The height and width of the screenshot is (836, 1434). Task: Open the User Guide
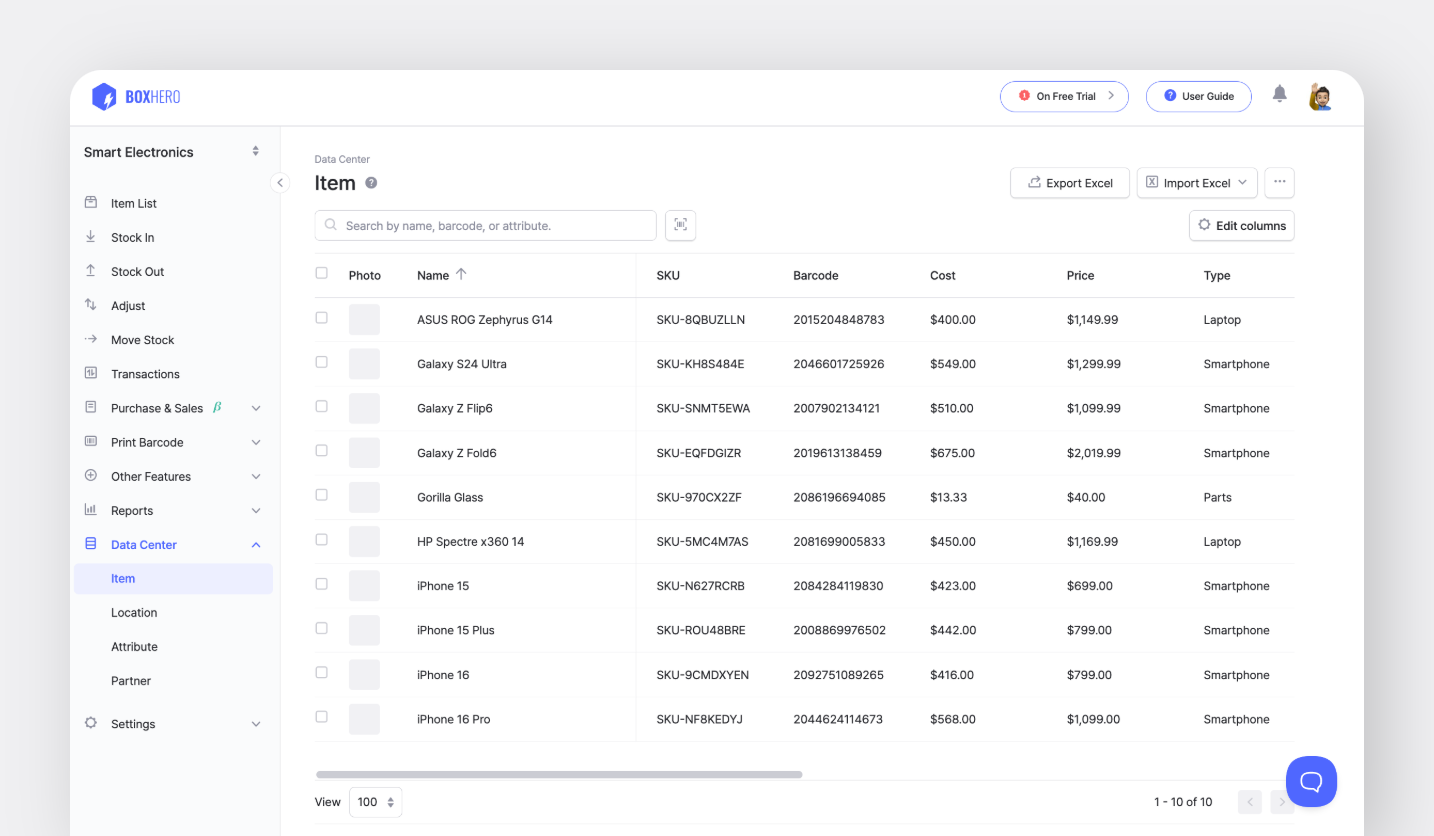pyautogui.click(x=1198, y=96)
